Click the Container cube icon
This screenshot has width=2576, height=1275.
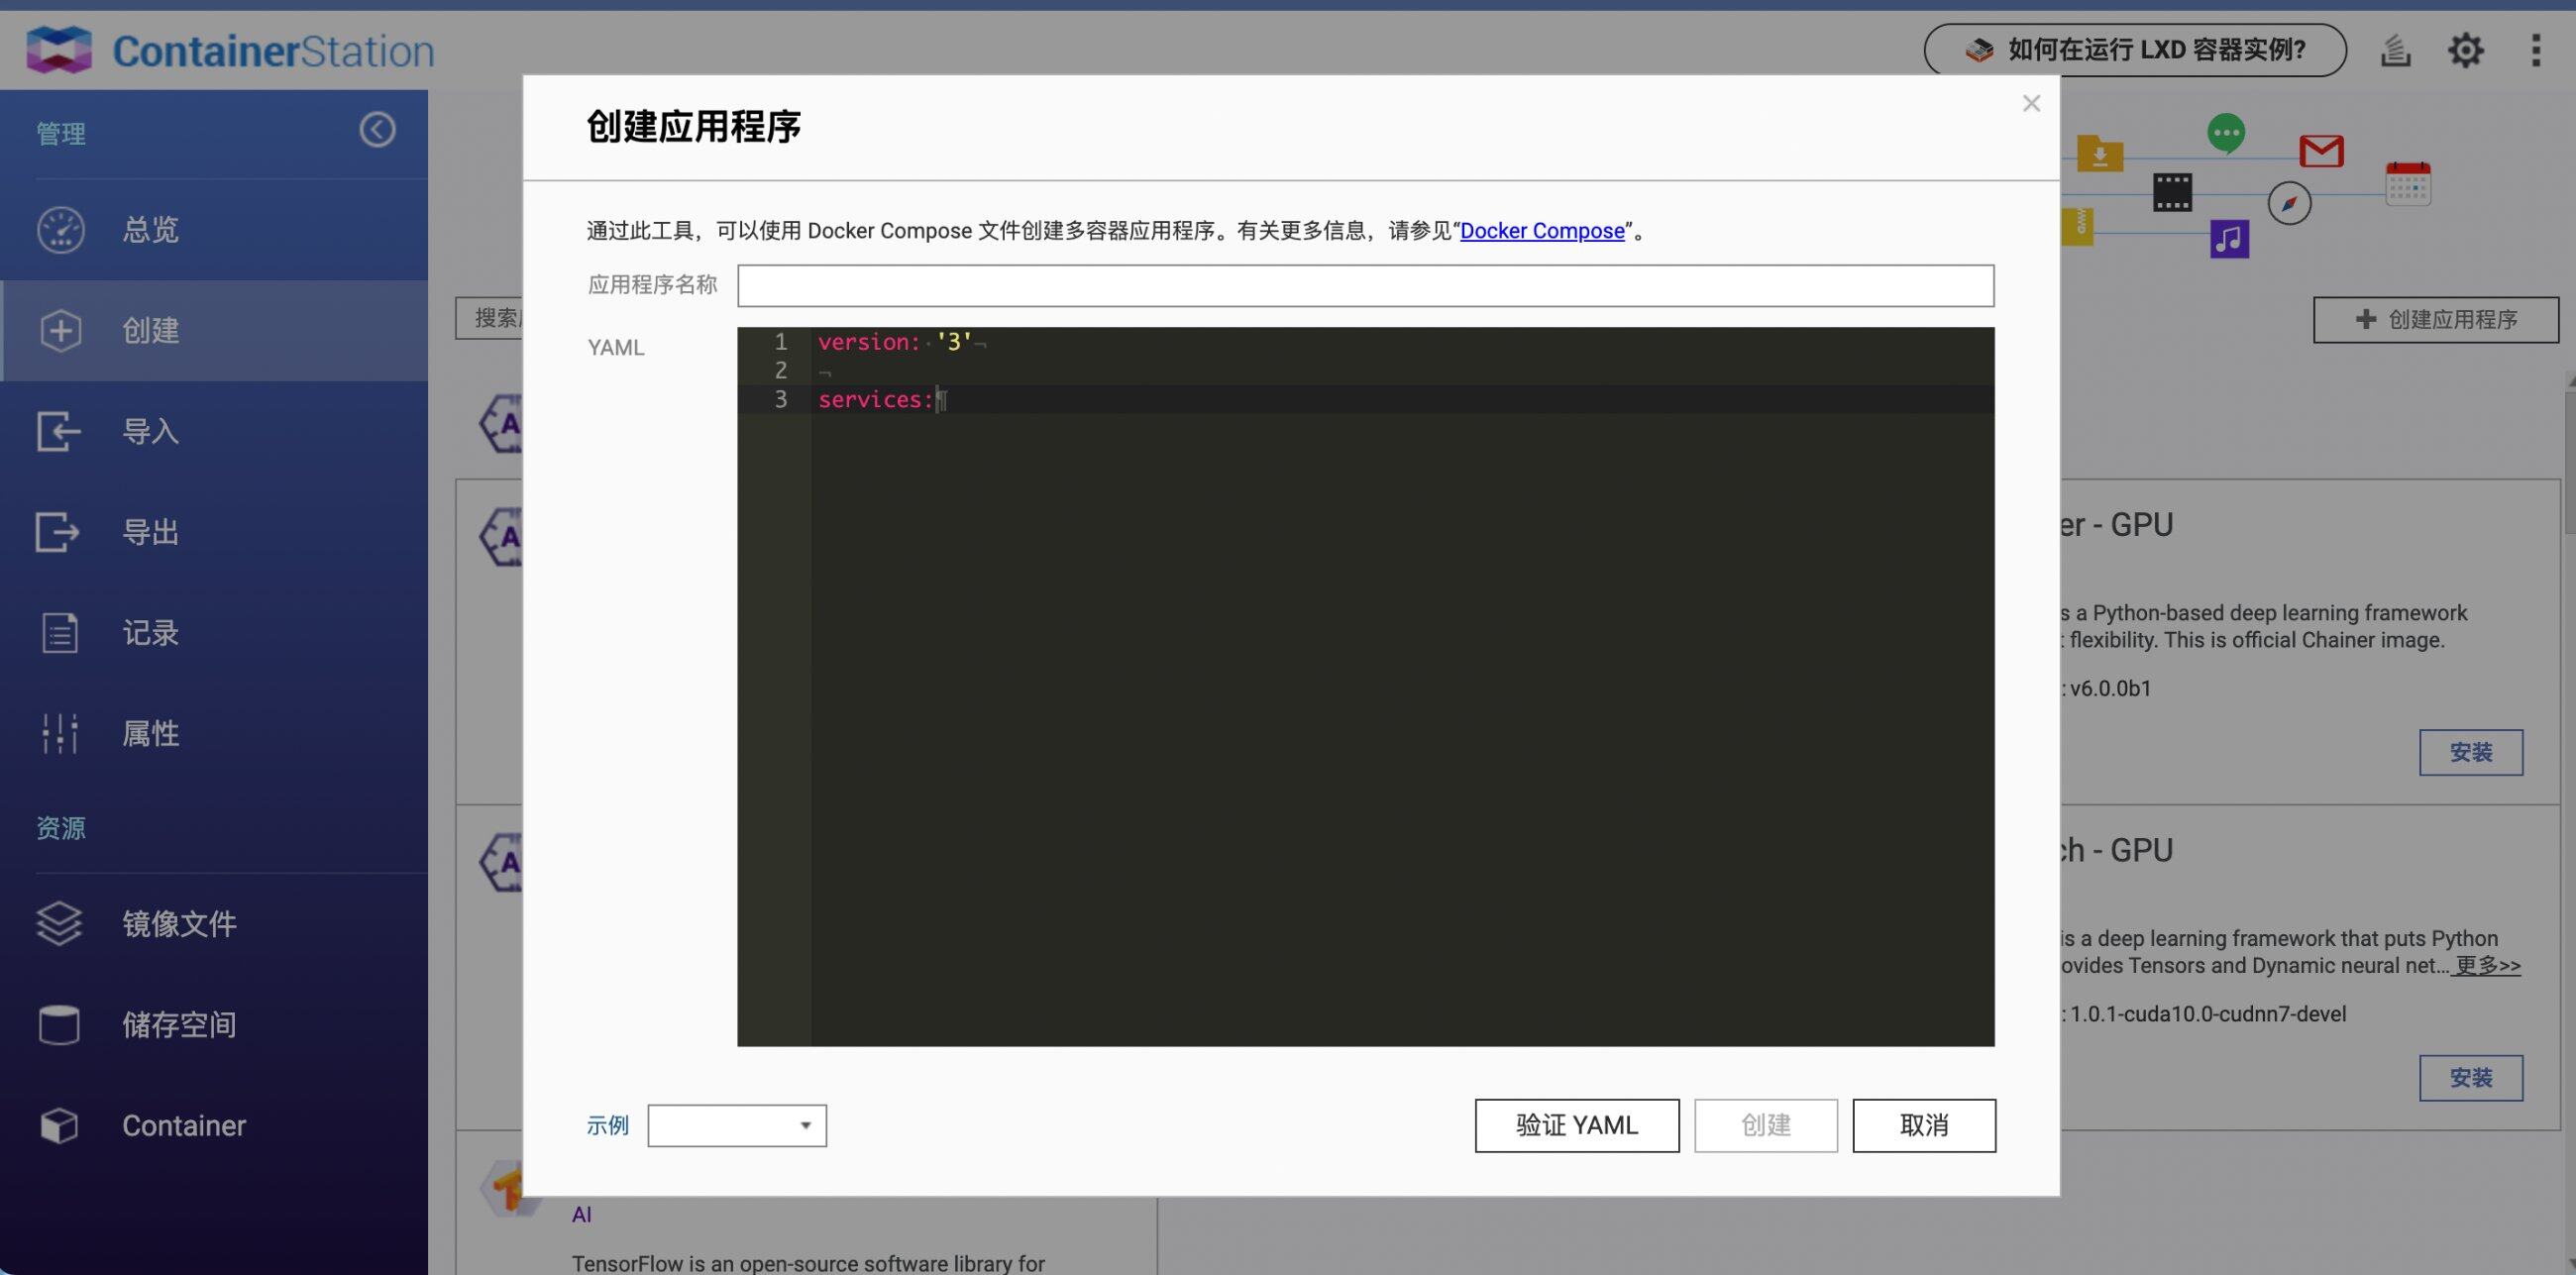point(59,1126)
